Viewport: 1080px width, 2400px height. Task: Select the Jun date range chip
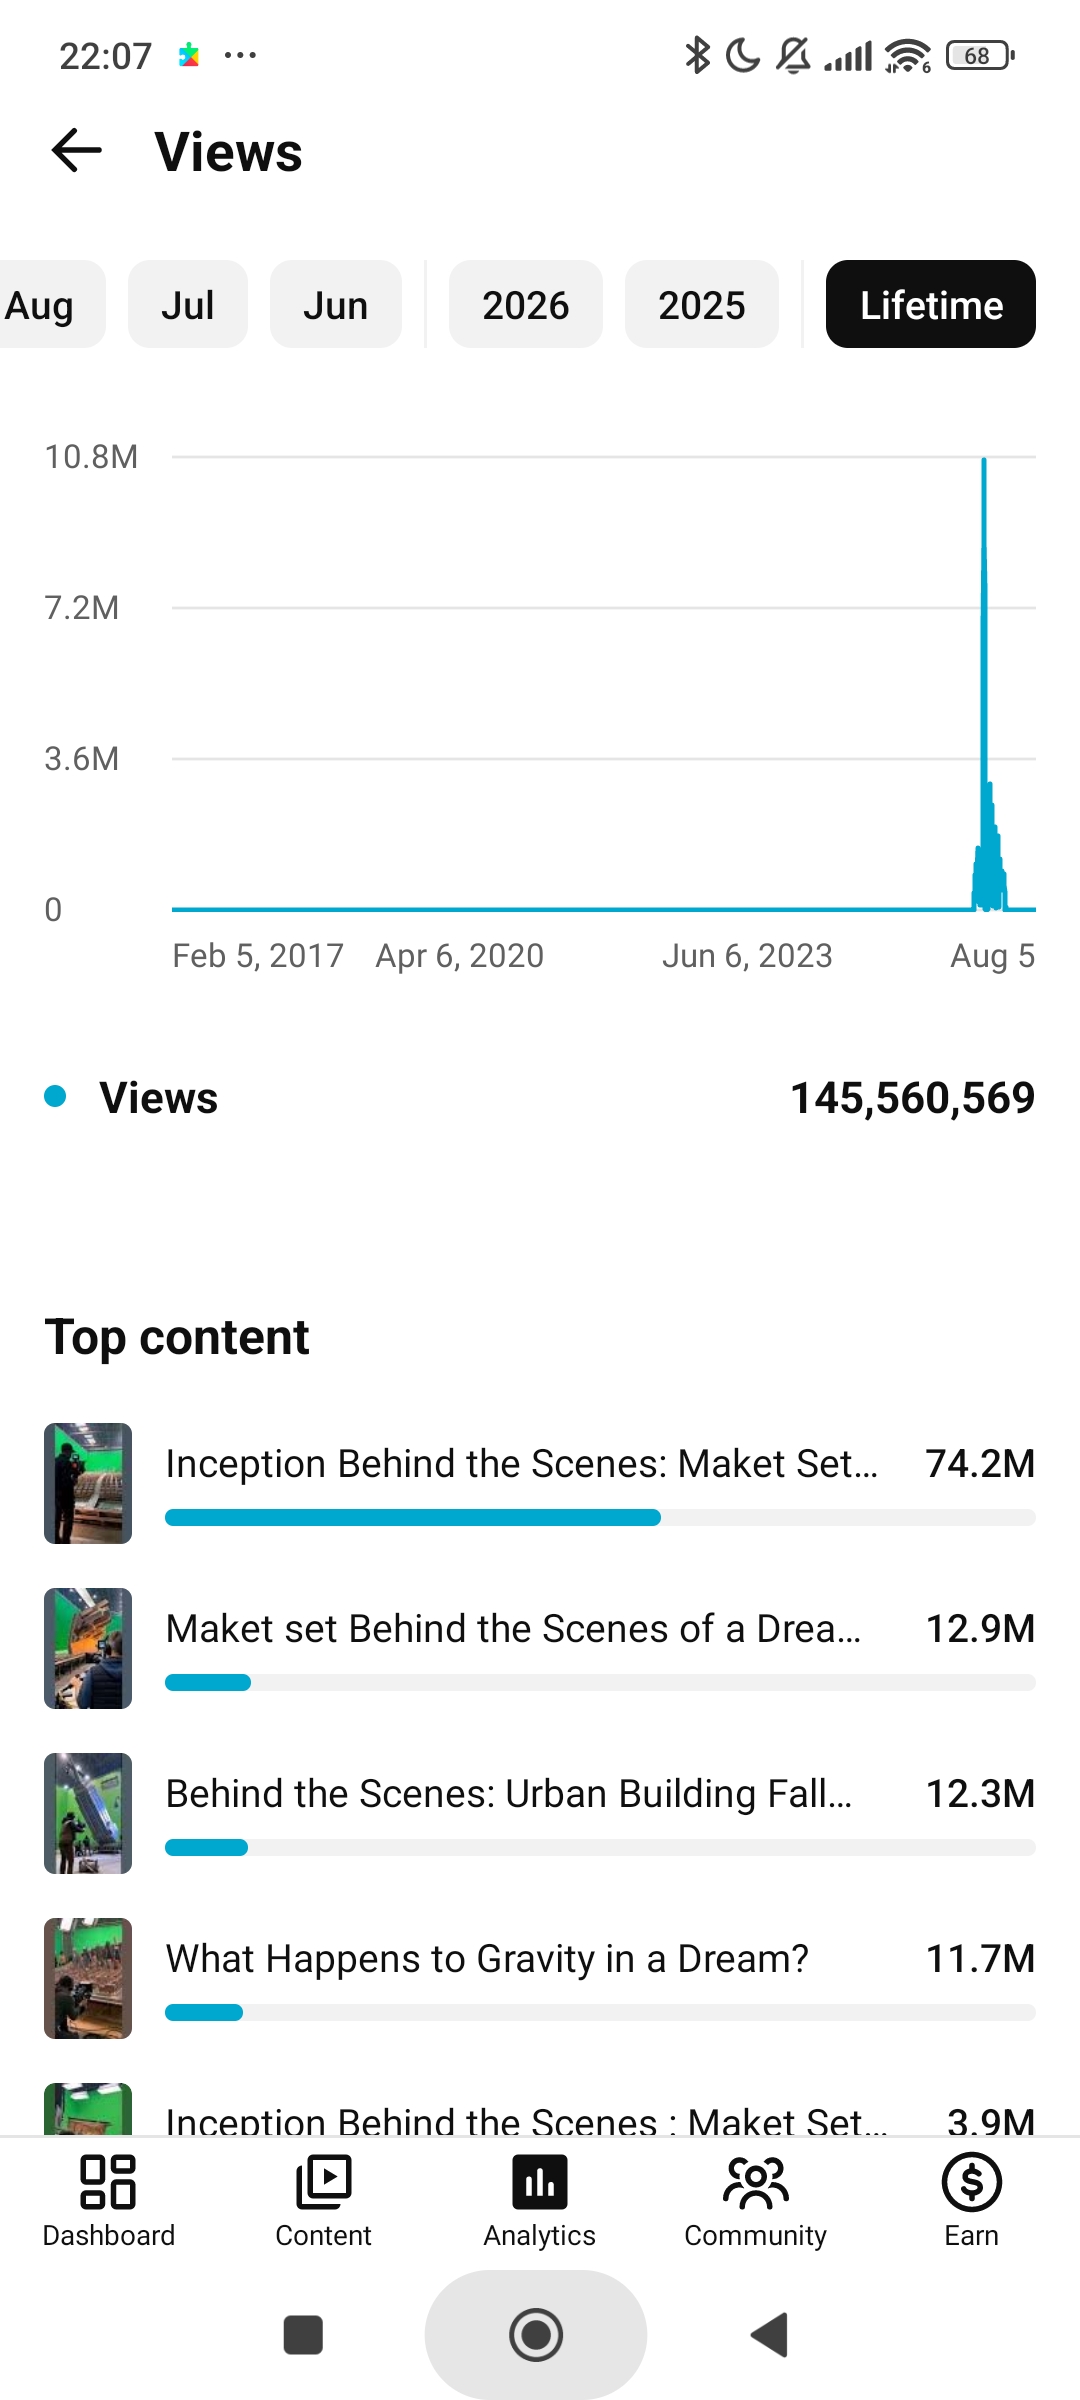[x=336, y=304]
